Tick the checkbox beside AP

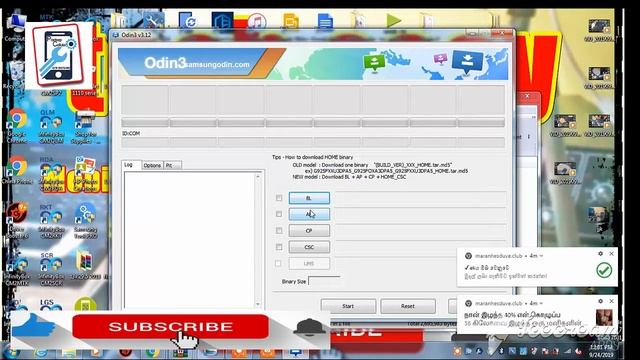pos(279,214)
